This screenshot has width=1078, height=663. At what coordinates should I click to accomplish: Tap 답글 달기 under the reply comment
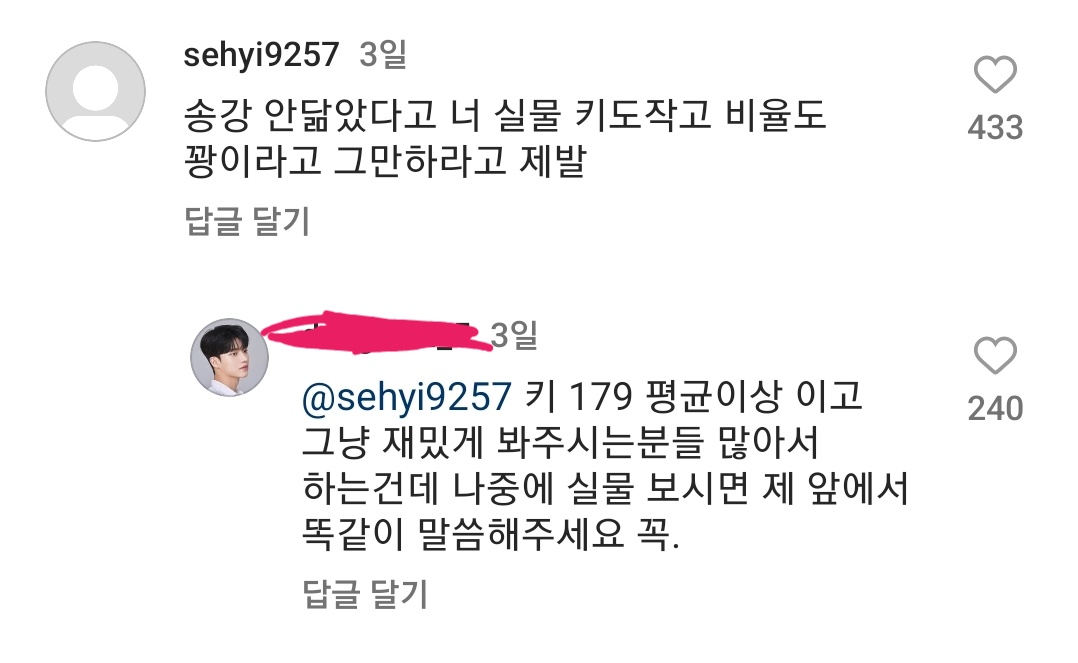pyautogui.click(x=365, y=594)
